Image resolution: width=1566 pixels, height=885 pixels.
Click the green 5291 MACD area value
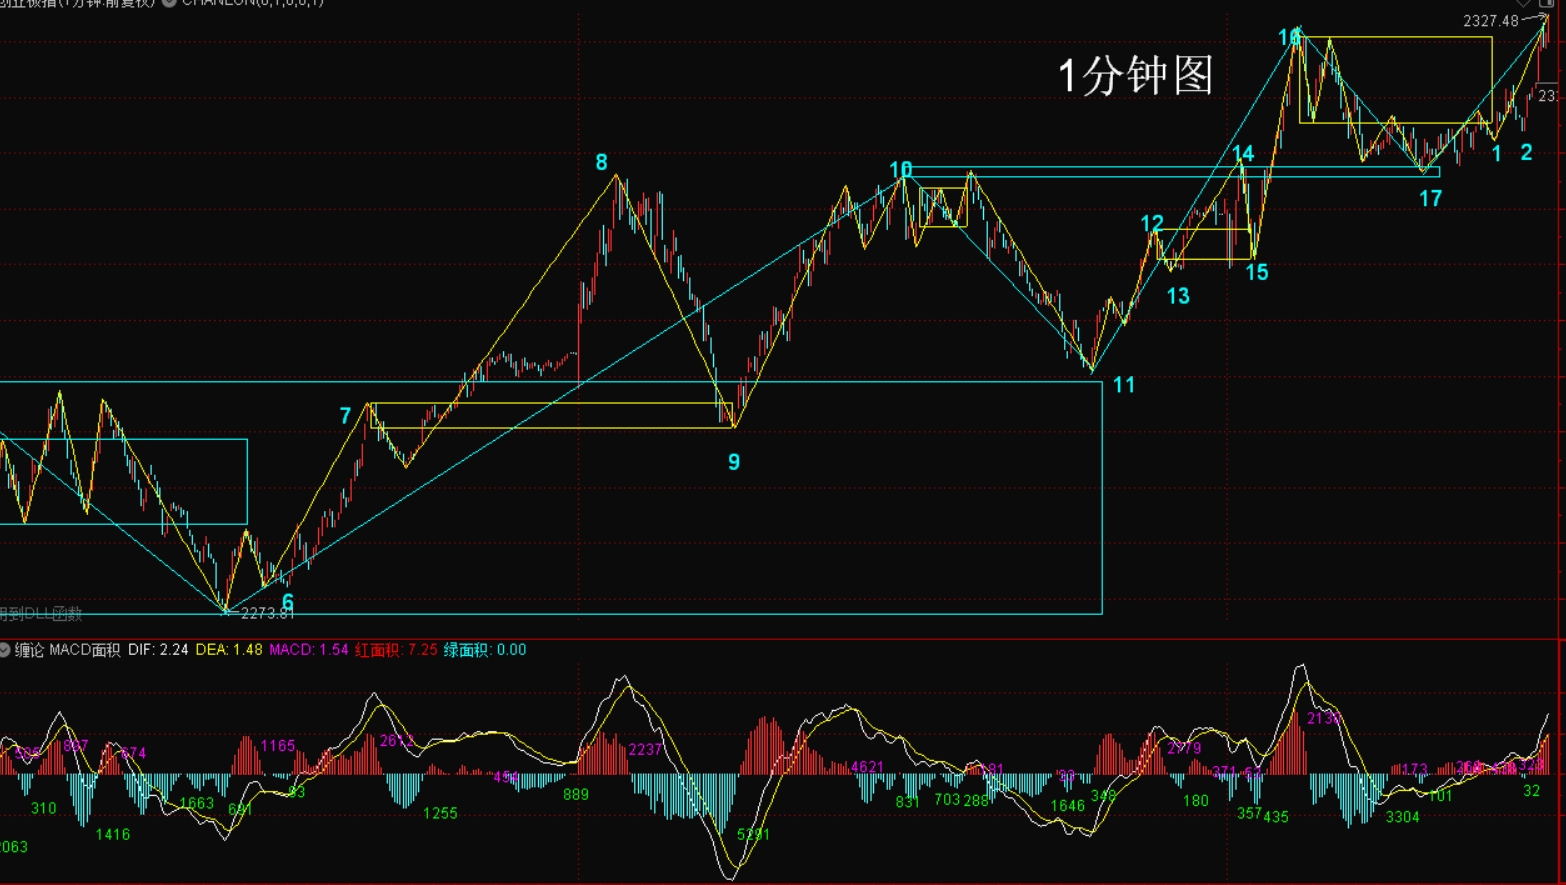click(x=753, y=834)
